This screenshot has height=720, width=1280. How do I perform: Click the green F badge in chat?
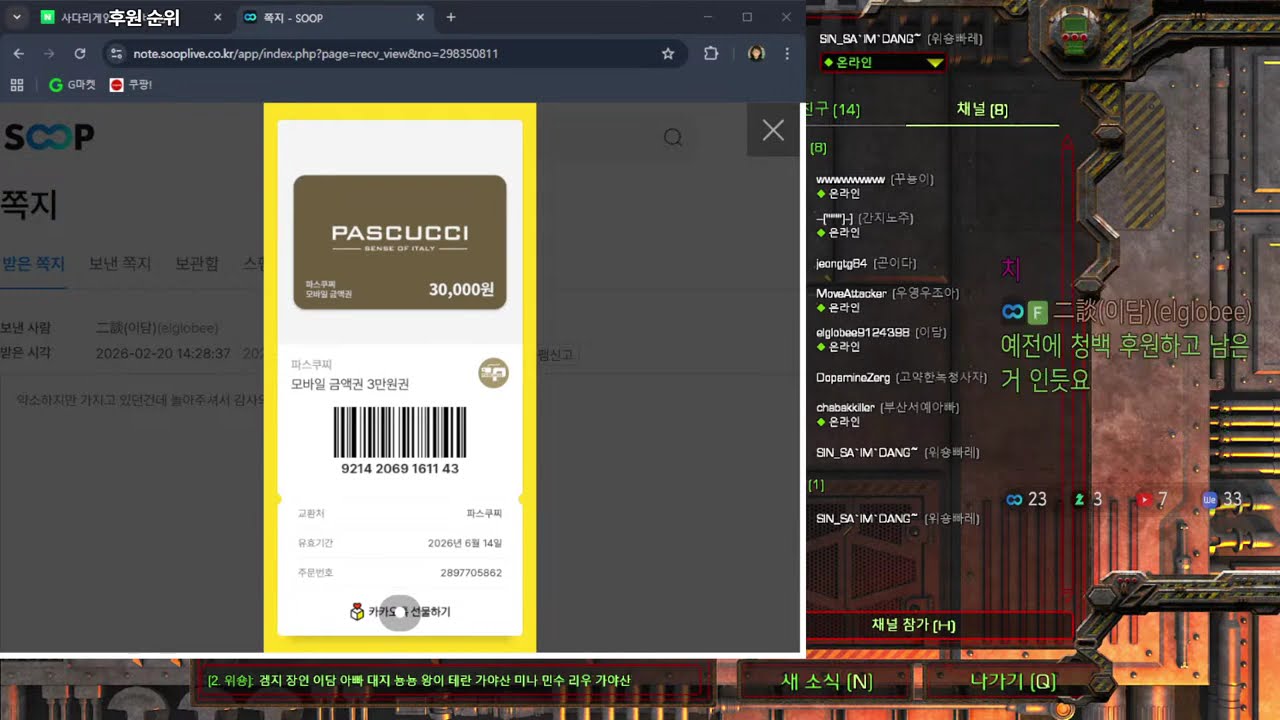tap(1038, 313)
